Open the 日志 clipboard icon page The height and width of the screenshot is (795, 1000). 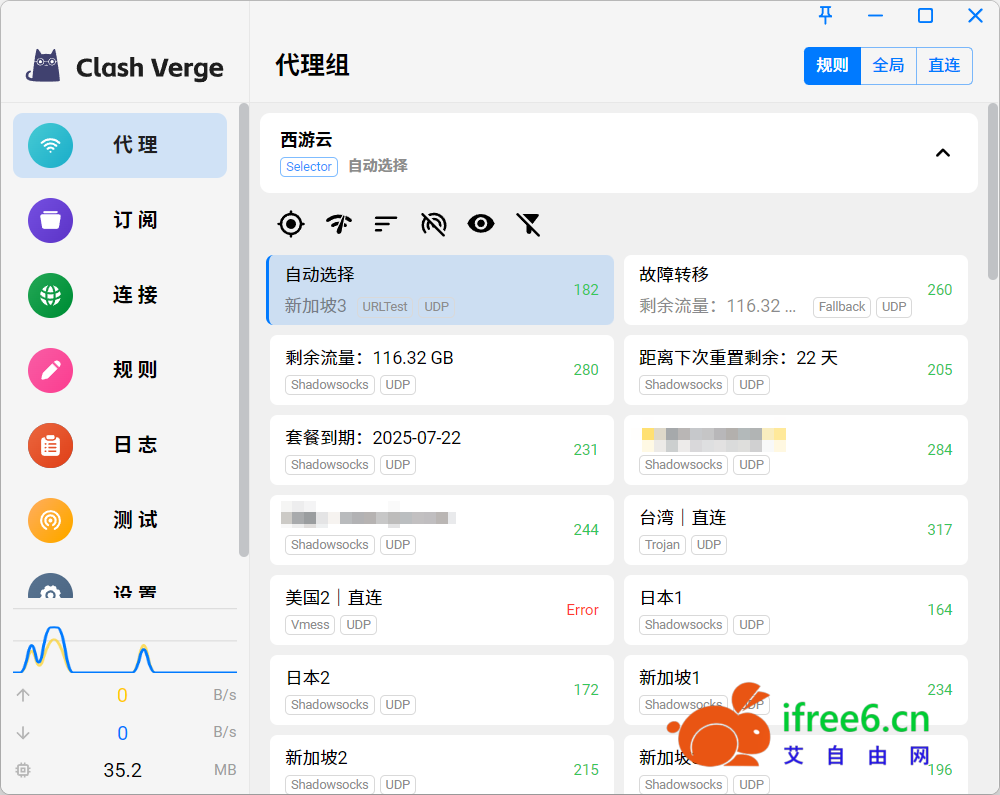point(50,445)
